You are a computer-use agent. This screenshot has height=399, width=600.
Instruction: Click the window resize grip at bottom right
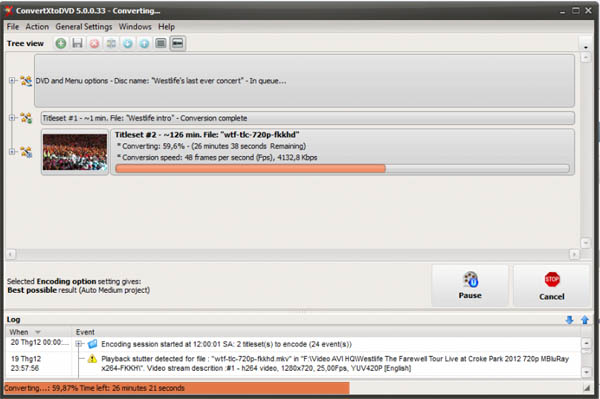pos(587,388)
